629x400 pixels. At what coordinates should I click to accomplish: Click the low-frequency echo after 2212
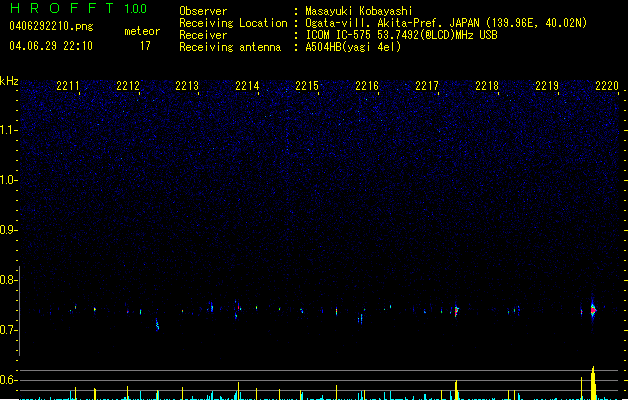157,324
